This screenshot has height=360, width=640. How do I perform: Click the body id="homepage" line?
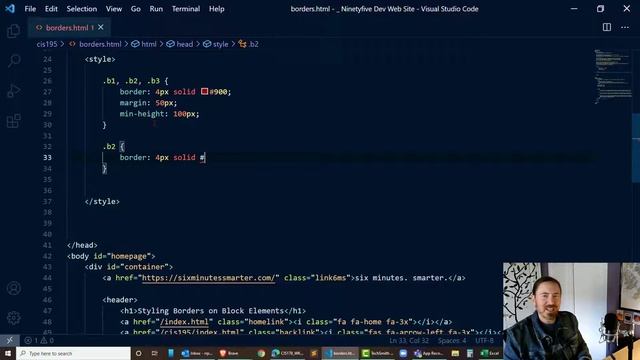[x=111, y=256]
